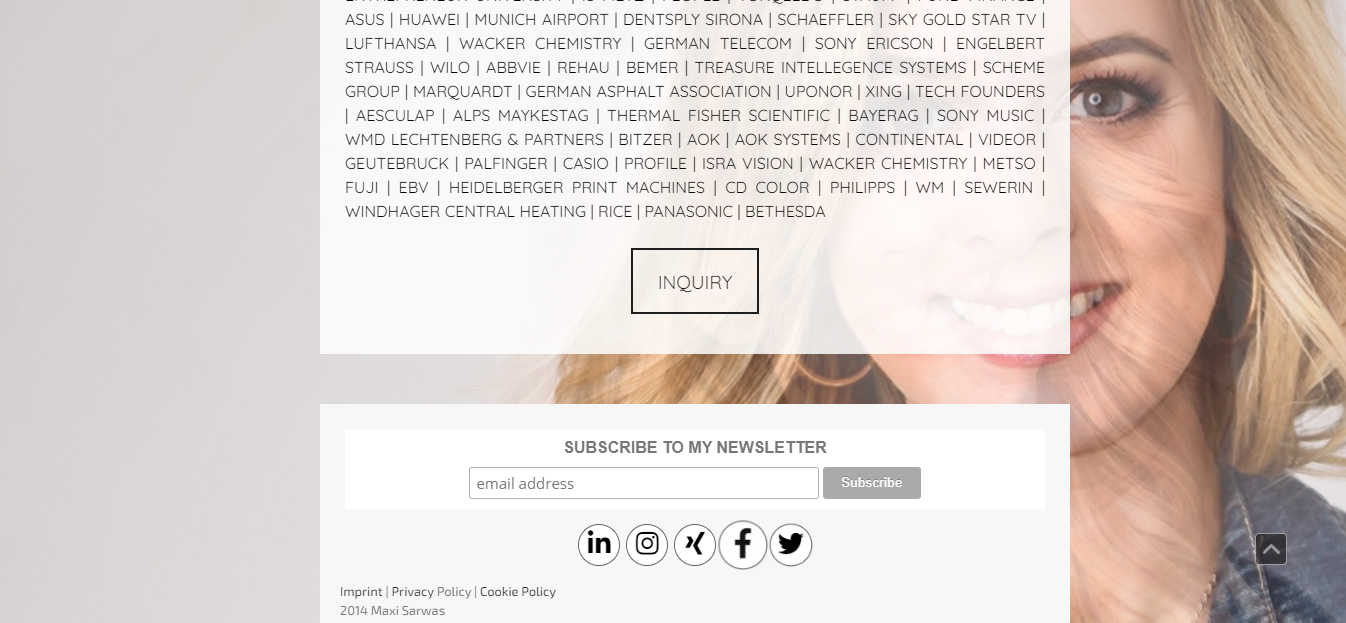Open the Twitter bird icon
Image resolution: width=1346 pixels, height=623 pixels.
coord(791,545)
